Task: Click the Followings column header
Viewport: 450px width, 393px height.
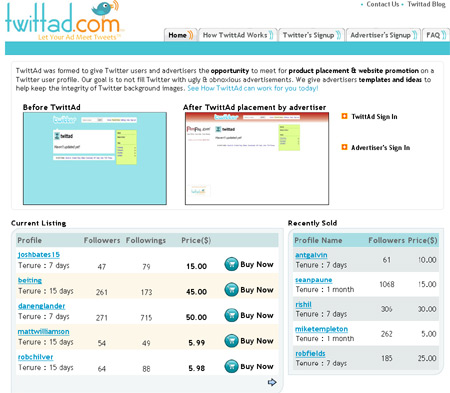Action: tap(146, 240)
